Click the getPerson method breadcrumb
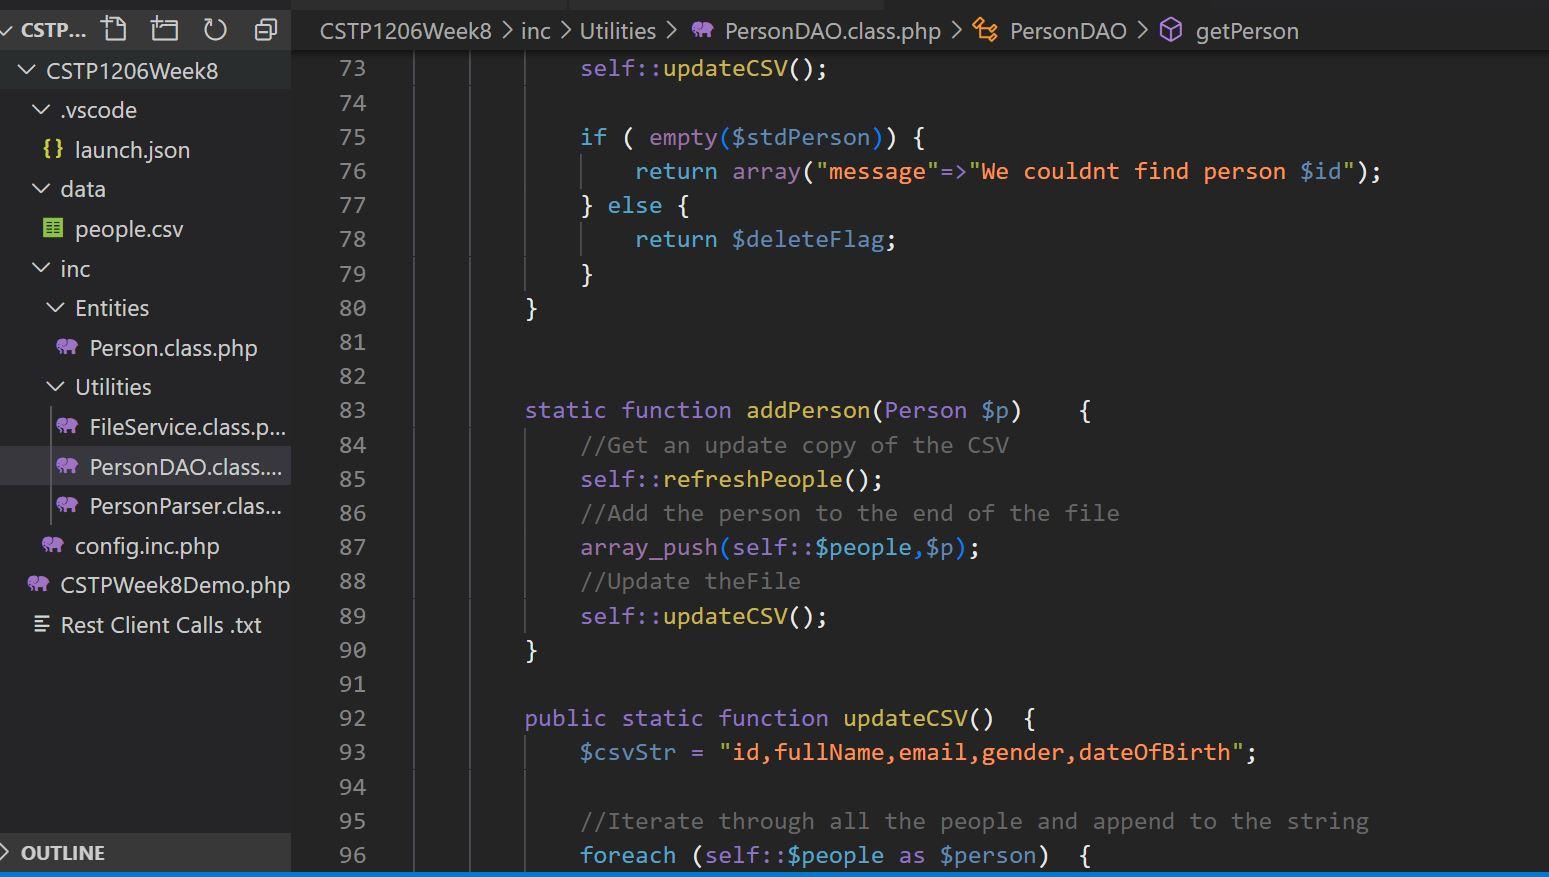This screenshot has height=877, width=1549. 1247,31
